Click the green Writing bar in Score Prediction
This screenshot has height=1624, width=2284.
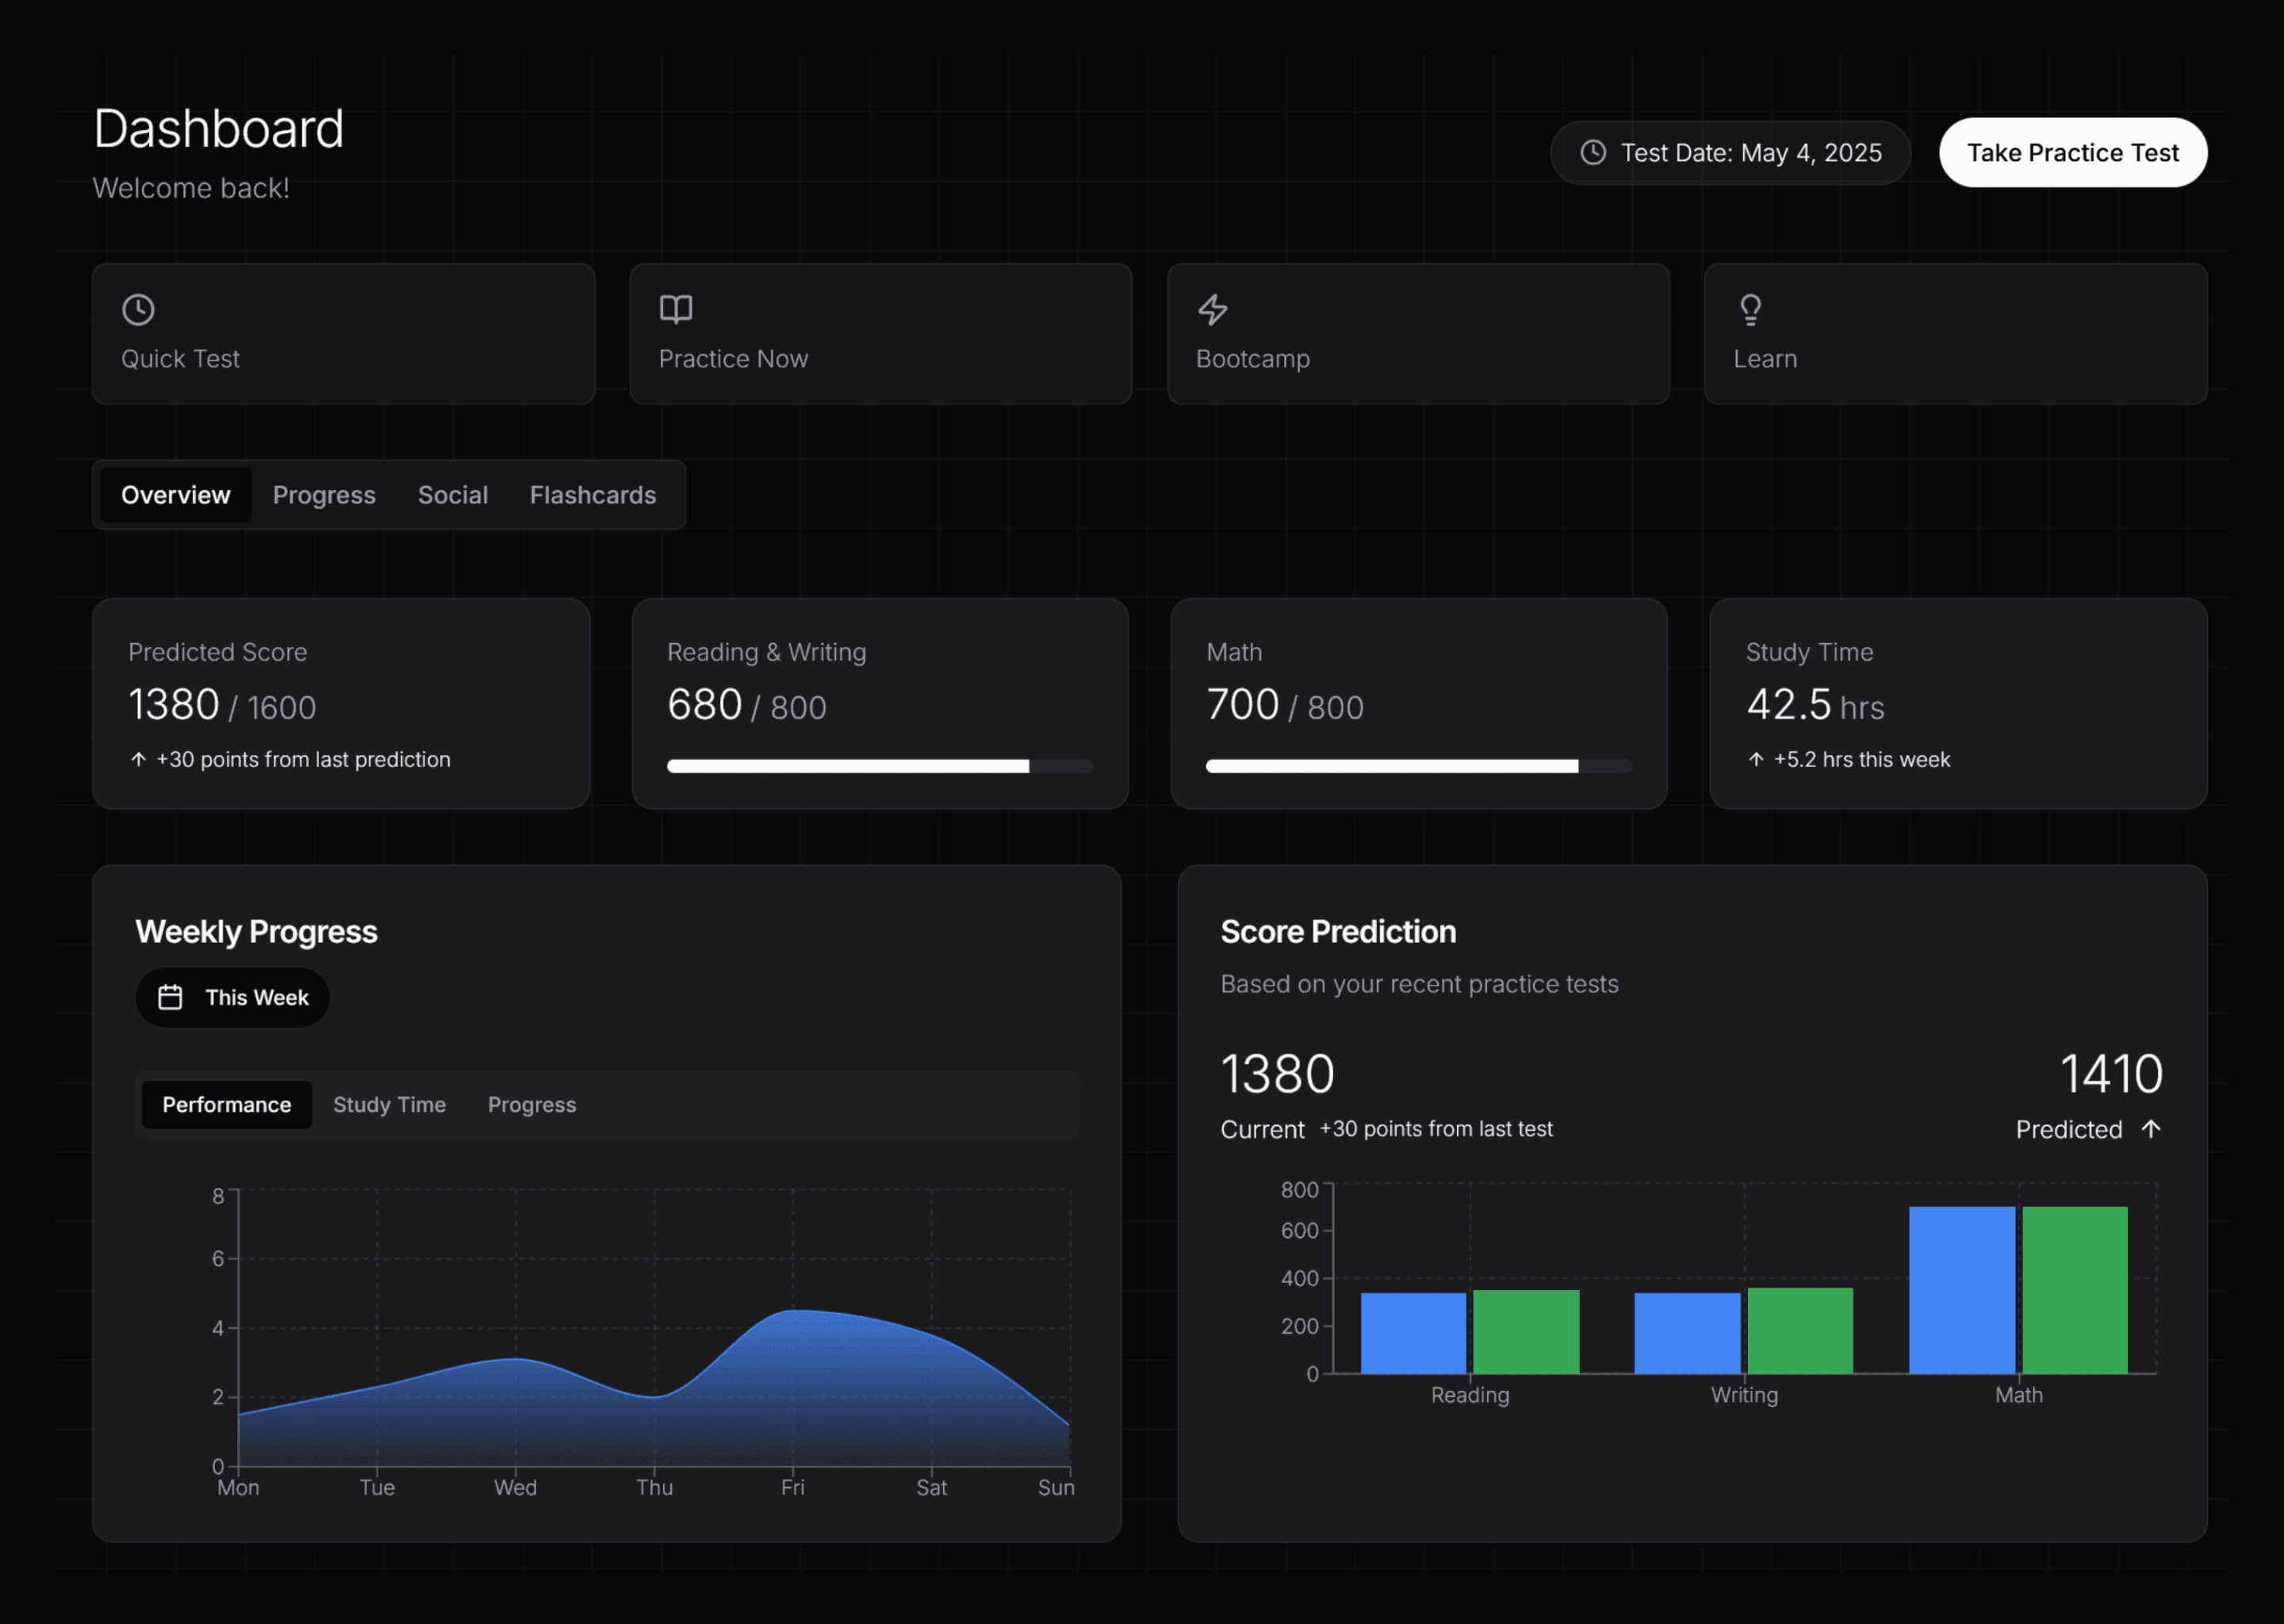(1800, 1331)
